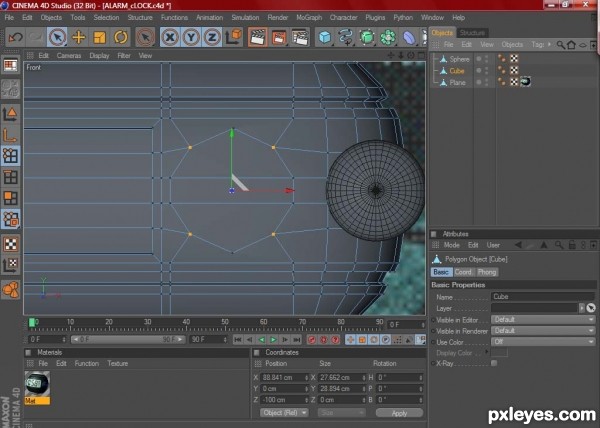This screenshot has width=600, height=428.
Task: Open the File menu
Action: point(9,18)
